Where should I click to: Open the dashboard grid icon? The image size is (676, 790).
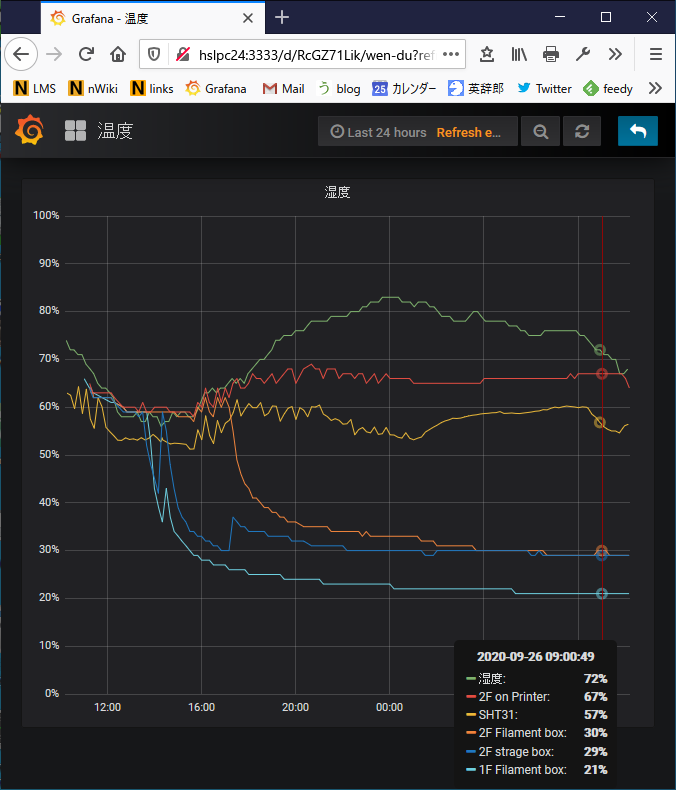pyautogui.click(x=76, y=131)
